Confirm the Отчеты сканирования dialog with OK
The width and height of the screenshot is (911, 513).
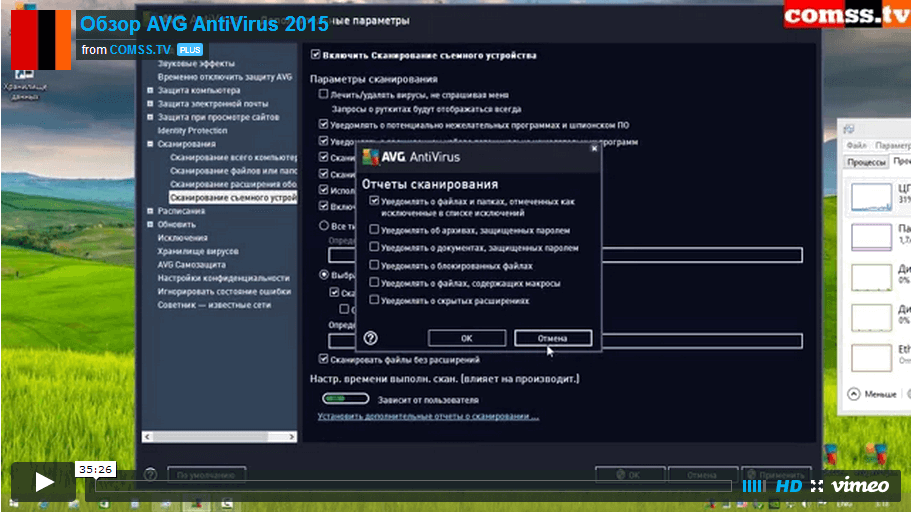click(x=467, y=338)
